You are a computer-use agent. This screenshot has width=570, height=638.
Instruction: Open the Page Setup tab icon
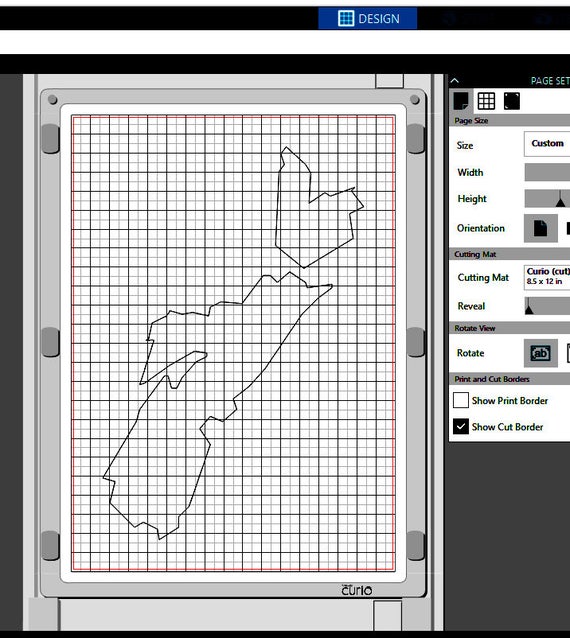click(461, 101)
